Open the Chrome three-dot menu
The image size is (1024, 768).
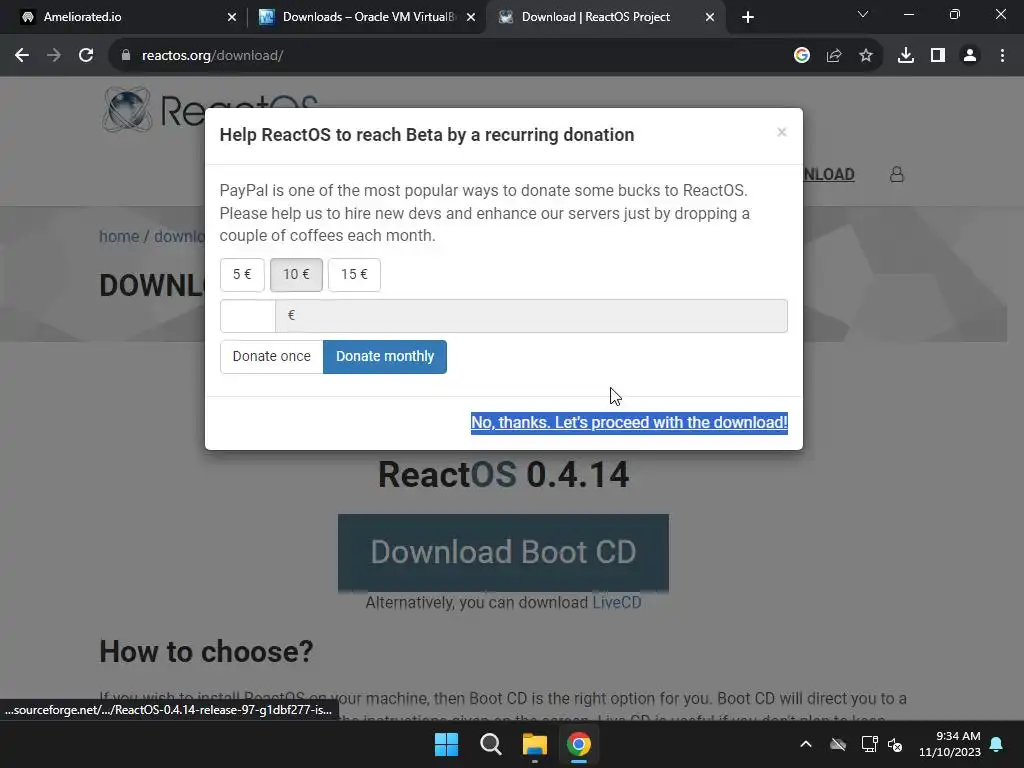(1002, 56)
